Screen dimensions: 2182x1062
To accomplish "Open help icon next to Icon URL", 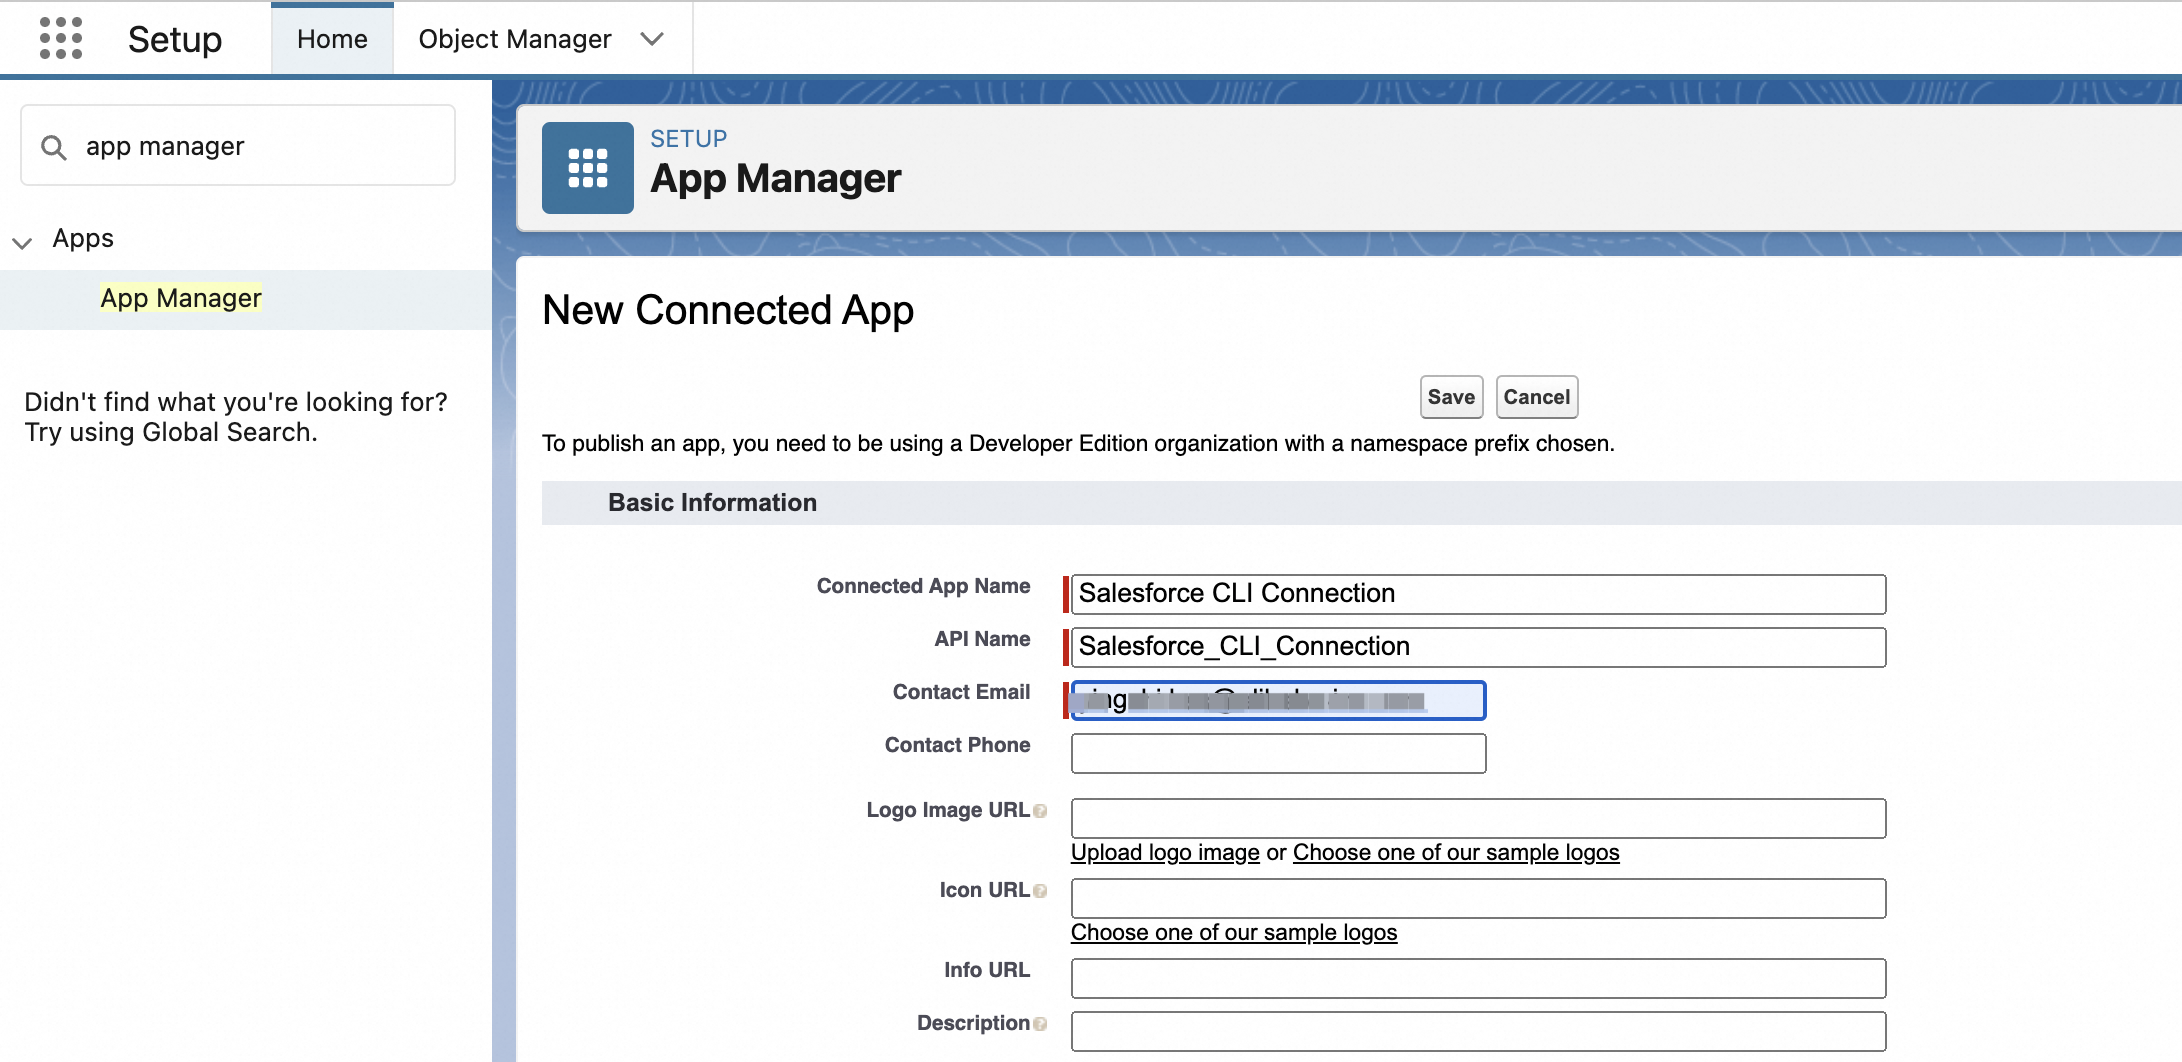I will tap(1040, 891).
